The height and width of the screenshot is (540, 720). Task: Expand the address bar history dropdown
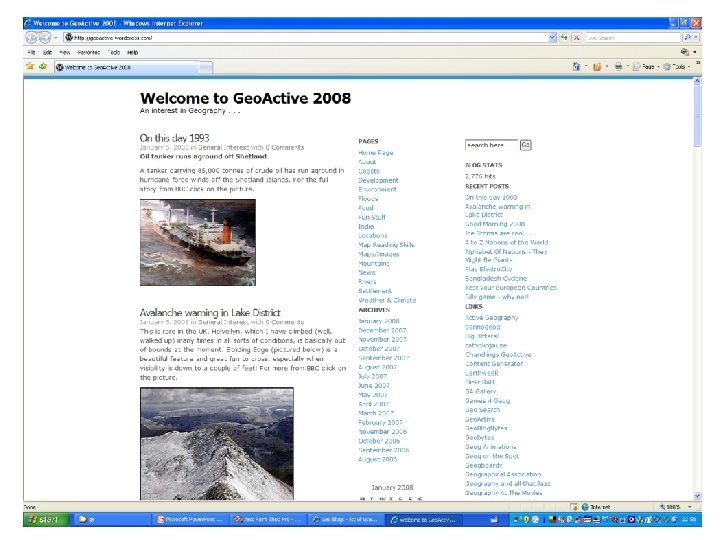pos(552,38)
